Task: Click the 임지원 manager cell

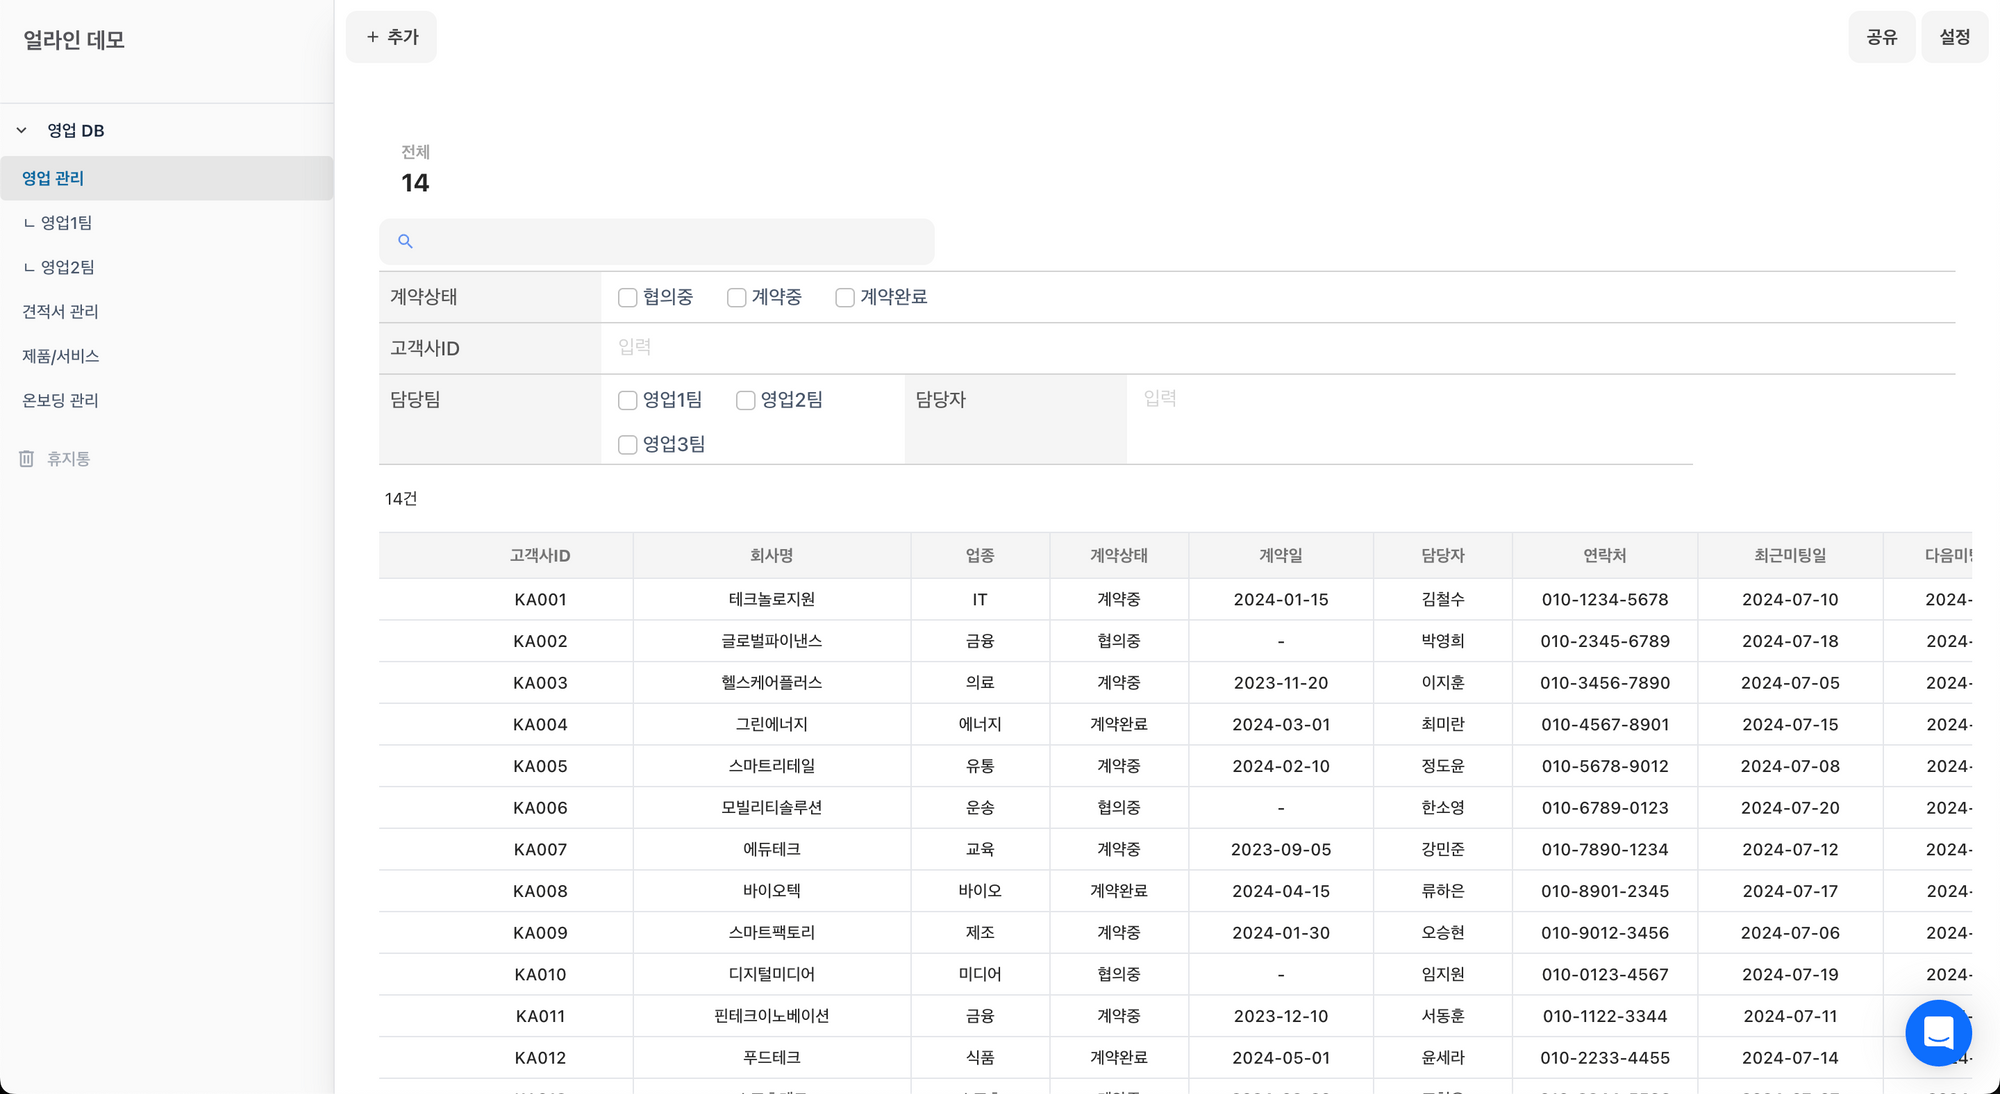Action: 1442,974
